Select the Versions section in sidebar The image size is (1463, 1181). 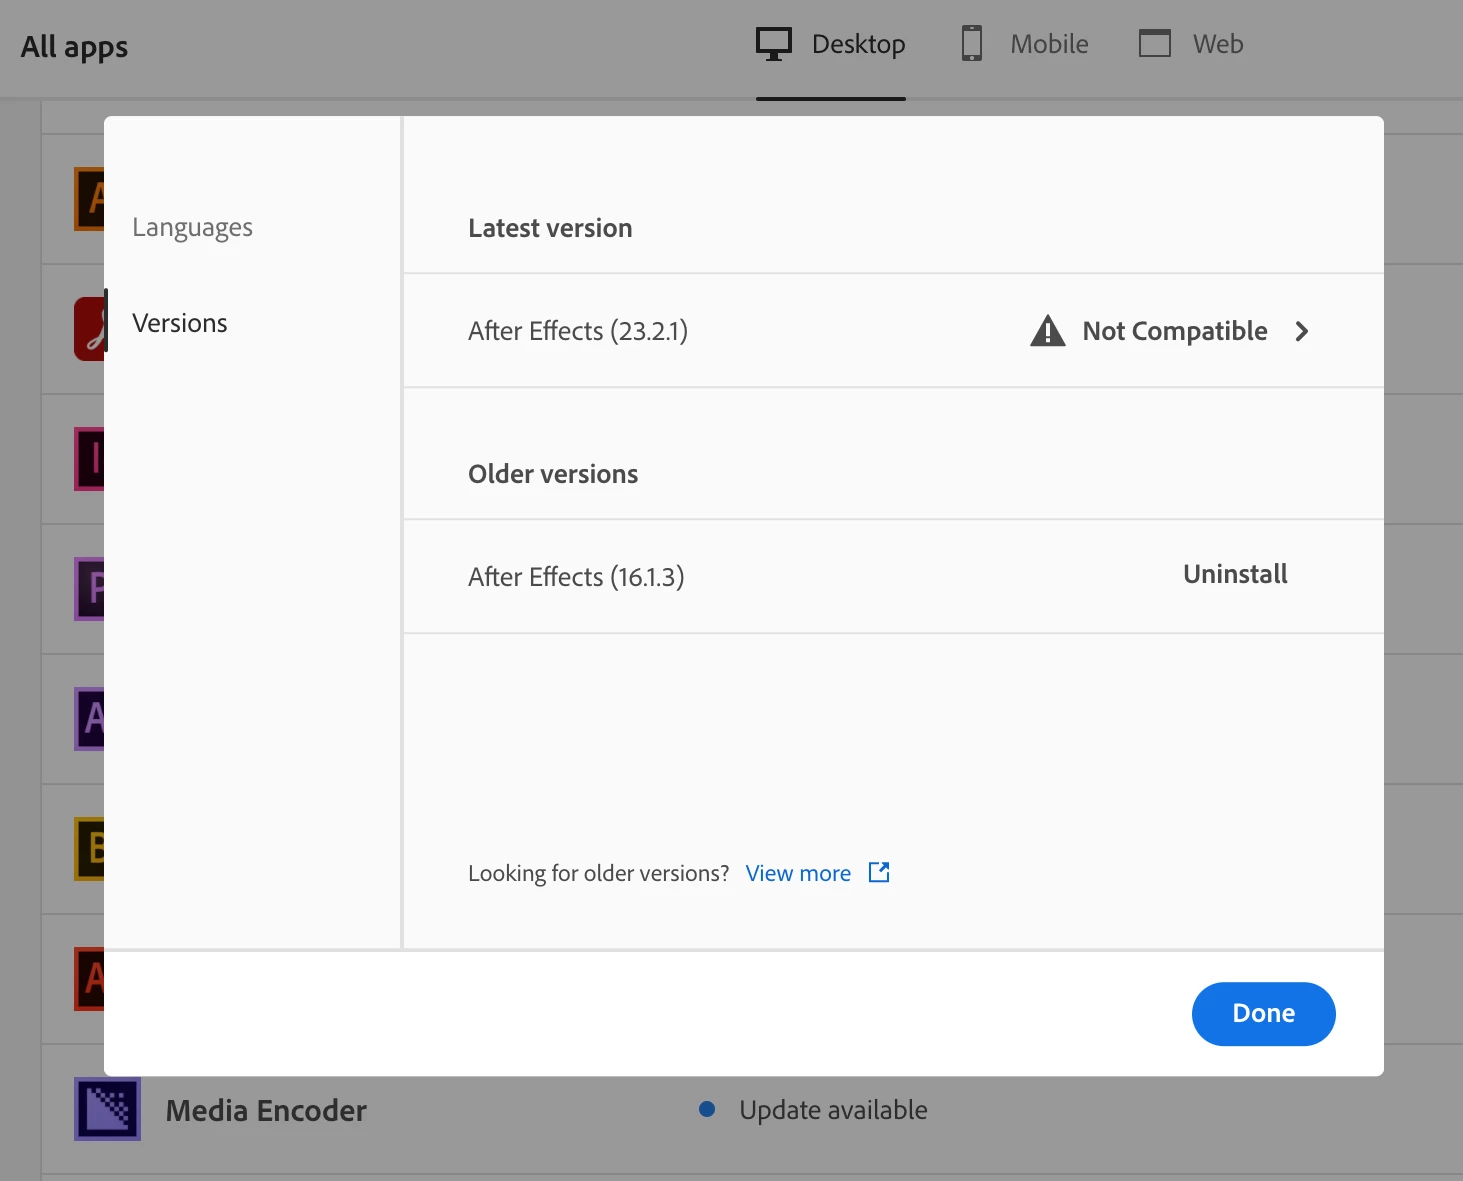[x=180, y=323]
